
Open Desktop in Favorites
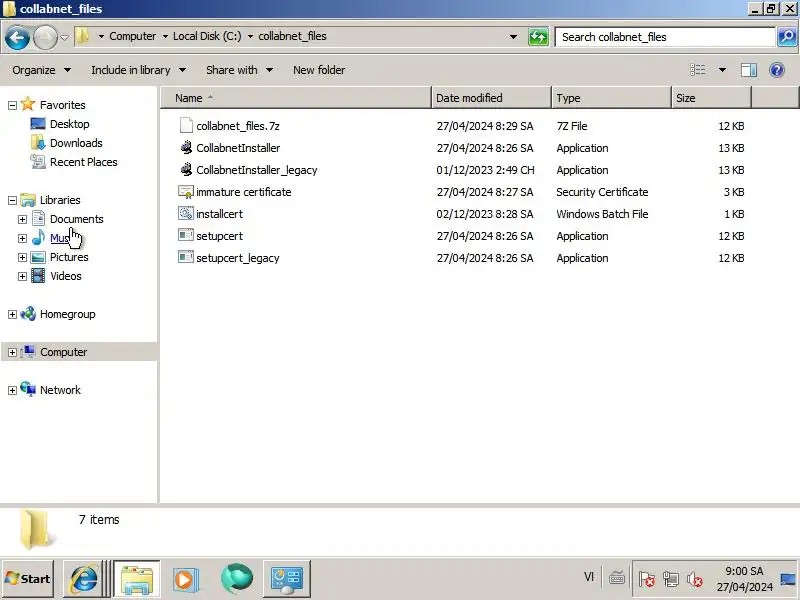click(69, 124)
